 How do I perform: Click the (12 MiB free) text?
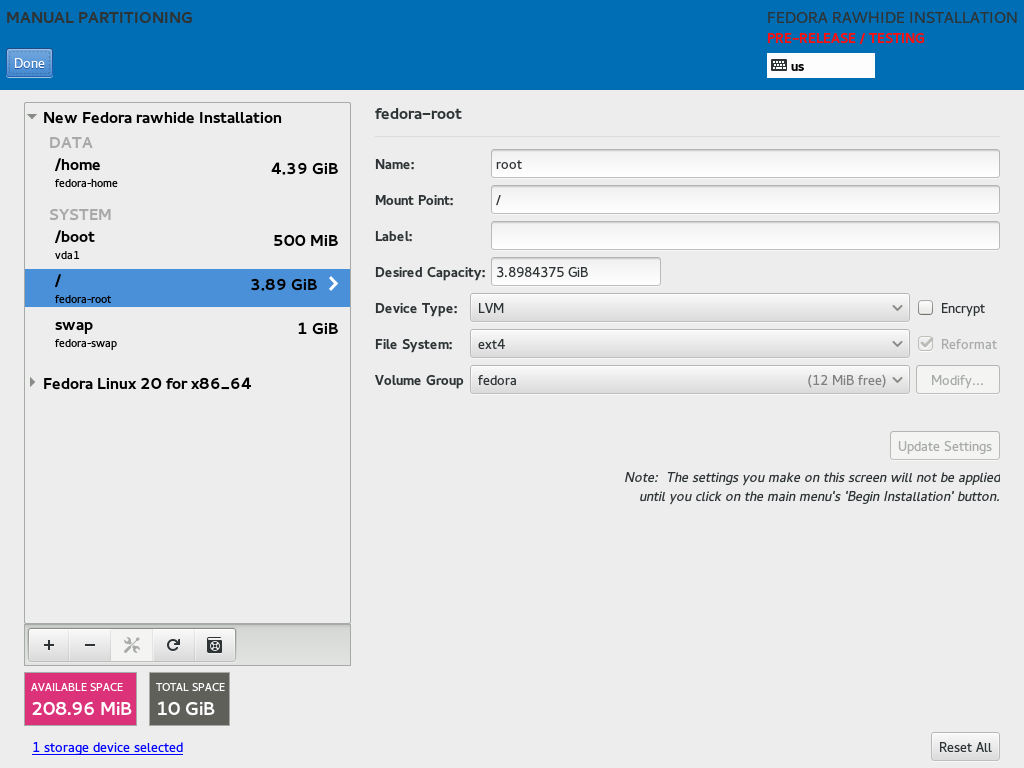coord(846,380)
